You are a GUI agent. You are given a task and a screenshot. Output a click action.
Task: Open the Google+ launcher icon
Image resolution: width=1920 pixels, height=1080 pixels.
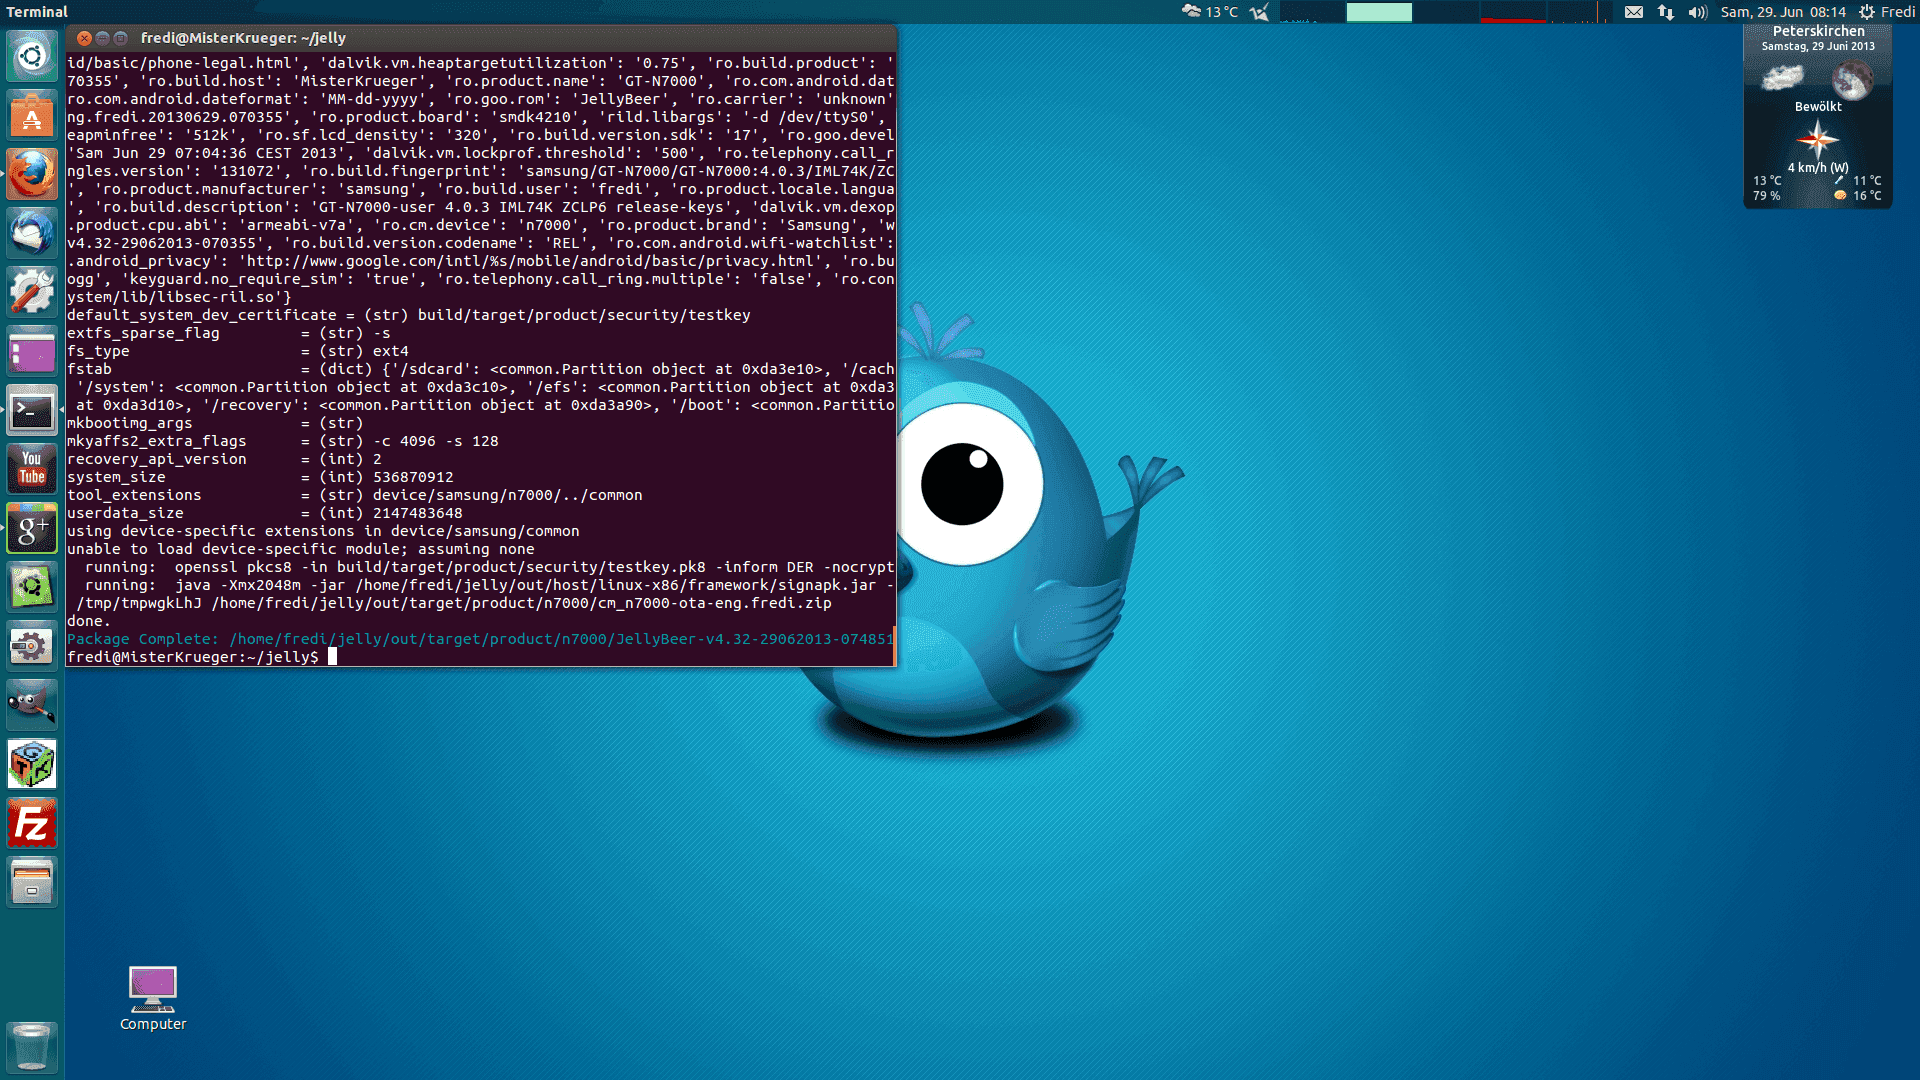(32, 529)
